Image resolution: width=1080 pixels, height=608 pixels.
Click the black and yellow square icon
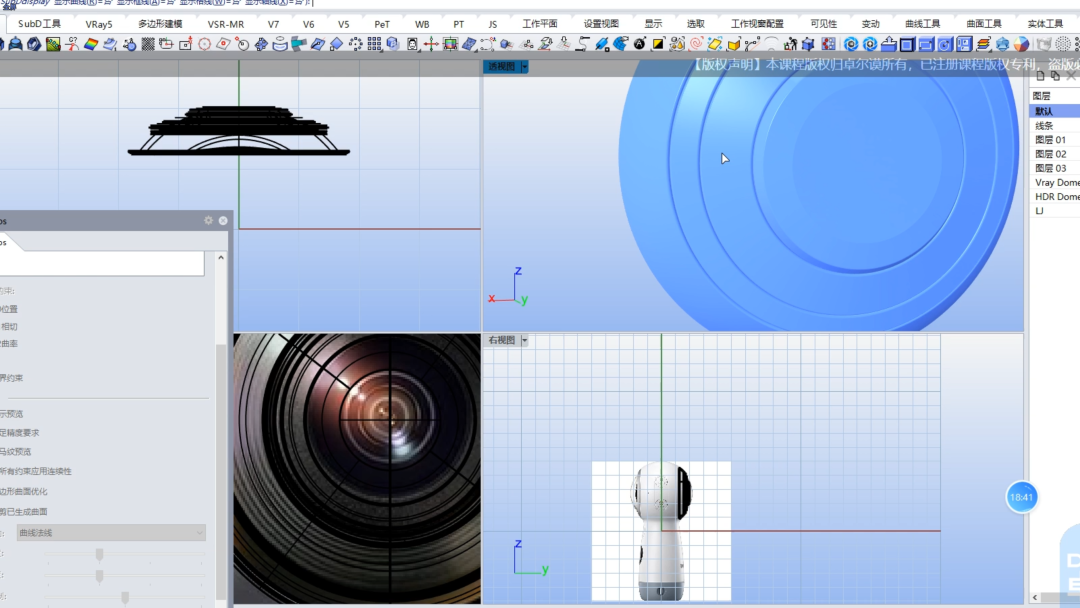tap(658, 44)
